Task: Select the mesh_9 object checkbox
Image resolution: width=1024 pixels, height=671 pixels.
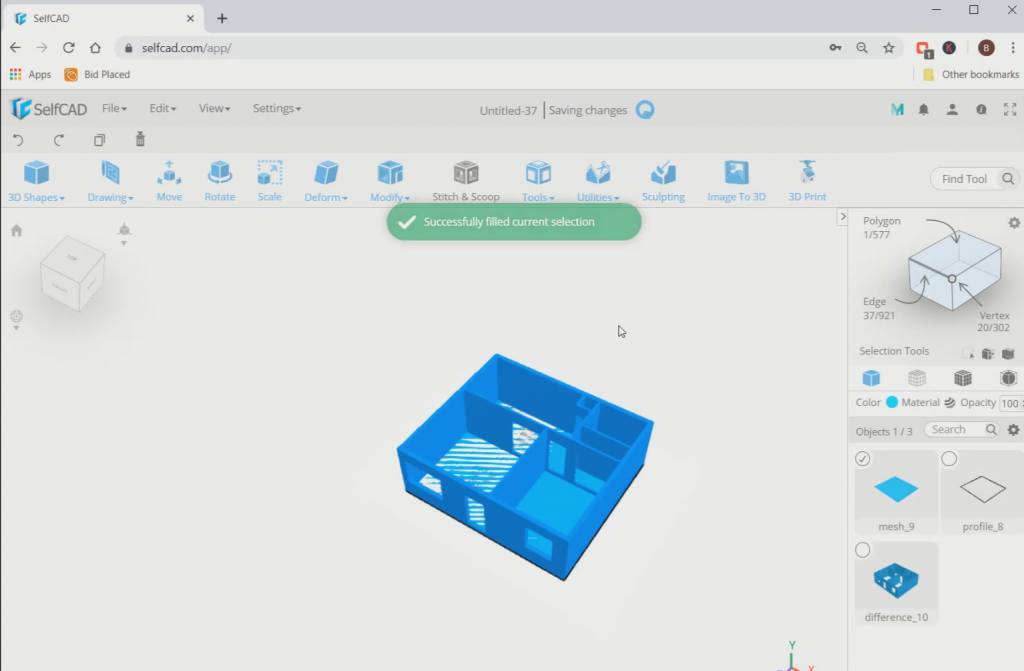Action: 862,458
